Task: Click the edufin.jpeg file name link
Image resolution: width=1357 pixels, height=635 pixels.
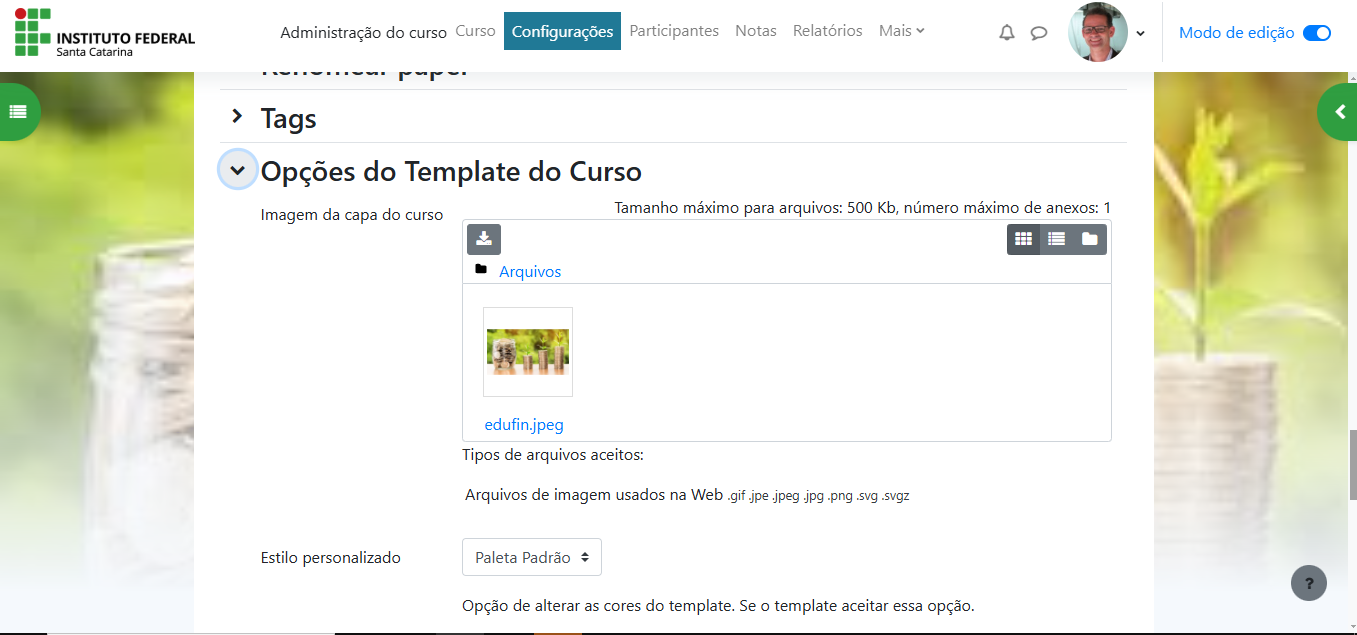Action: pyautogui.click(x=524, y=425)
